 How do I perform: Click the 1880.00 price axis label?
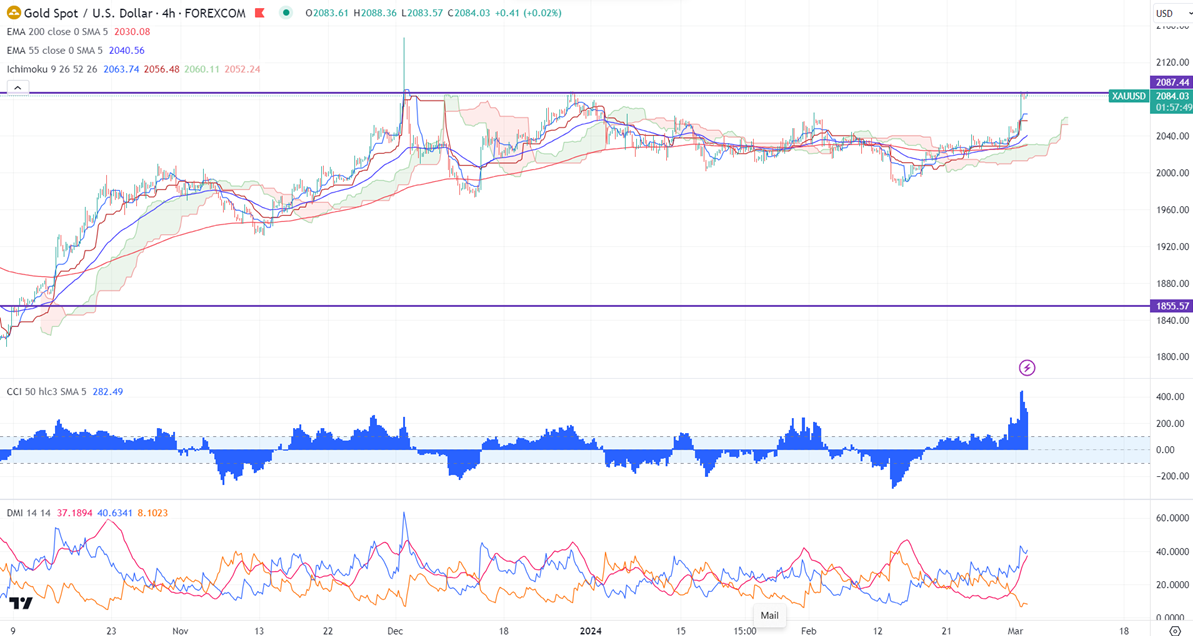(1172, 284)
